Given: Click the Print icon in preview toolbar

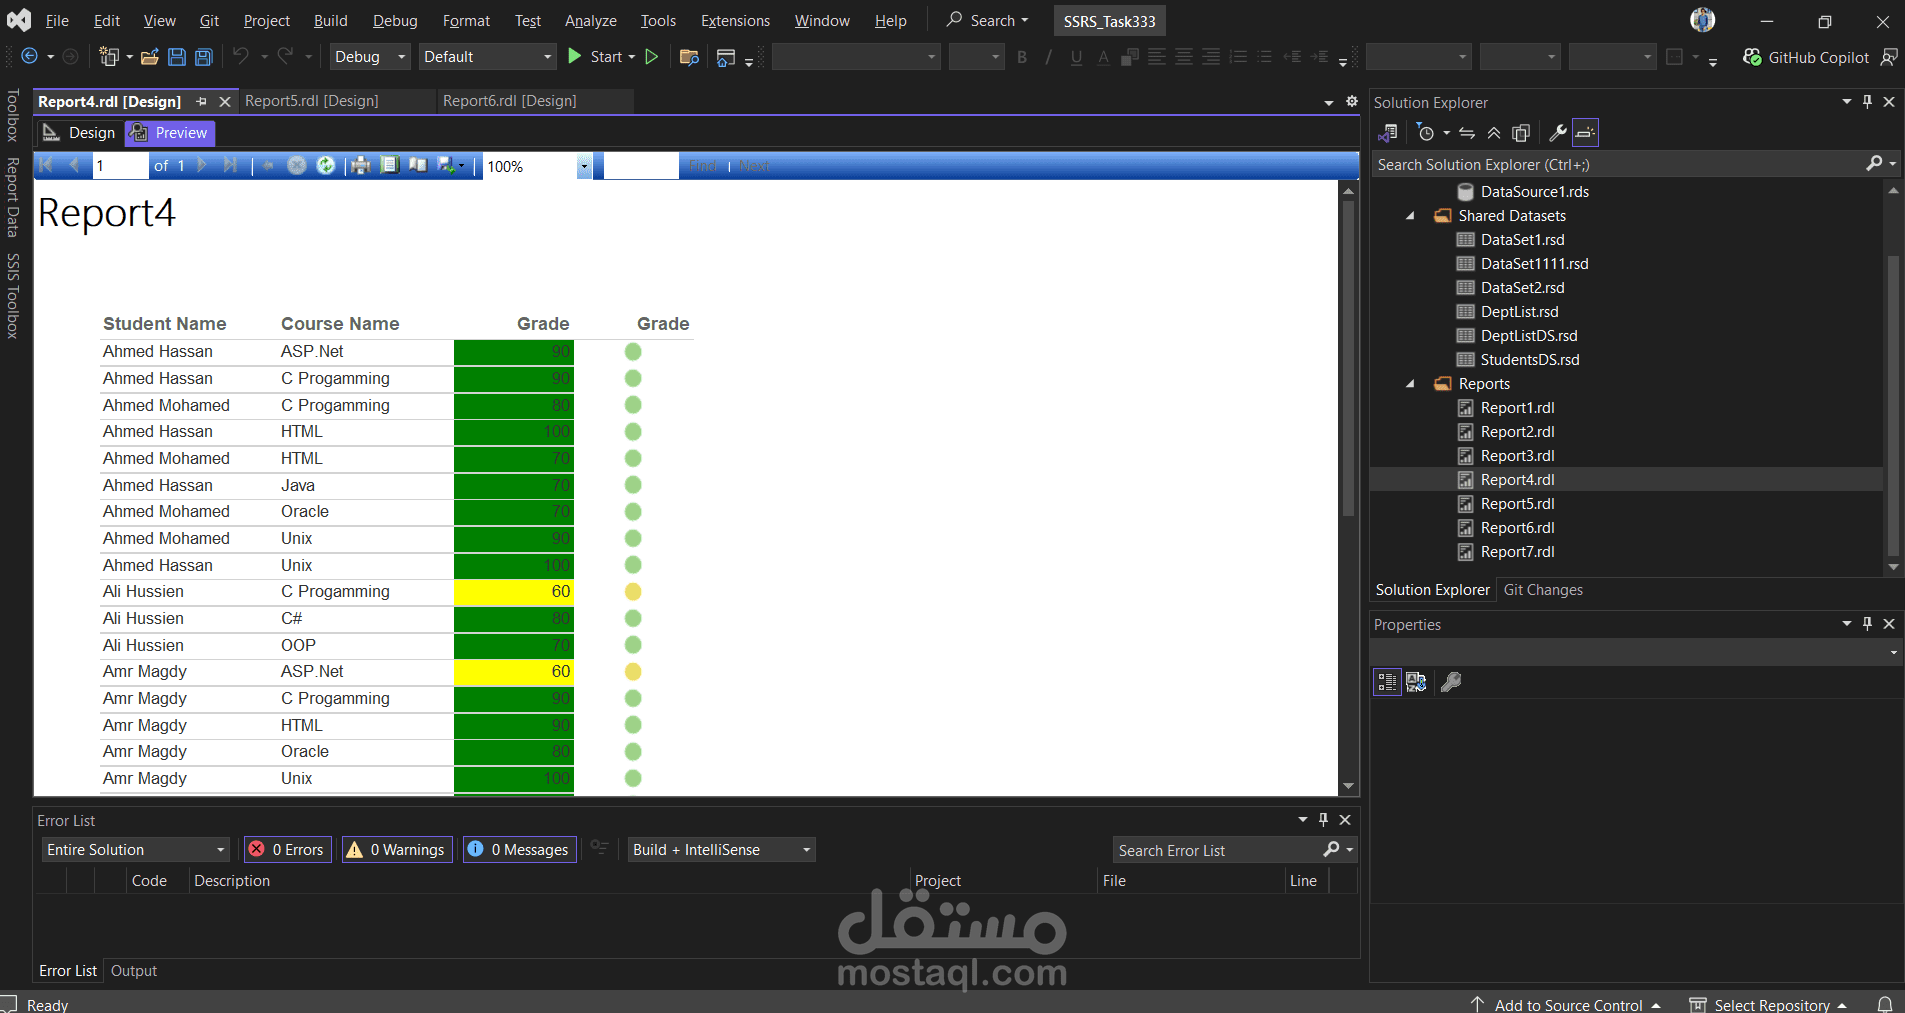Looking at the screenshot, I should 361,166.
